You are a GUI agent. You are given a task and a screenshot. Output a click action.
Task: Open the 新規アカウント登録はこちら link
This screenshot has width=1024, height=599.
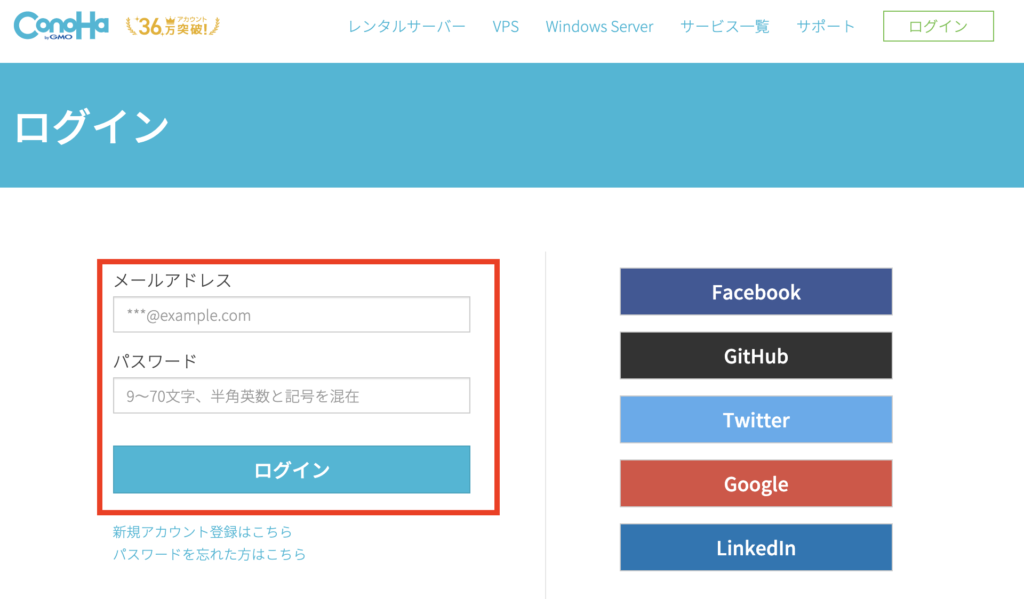(202, 532)
